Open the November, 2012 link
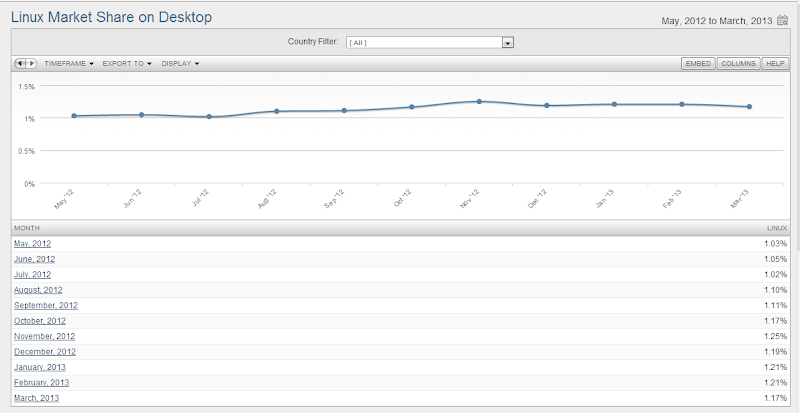This screenshot has width=800, height=413. click(45, 336)
